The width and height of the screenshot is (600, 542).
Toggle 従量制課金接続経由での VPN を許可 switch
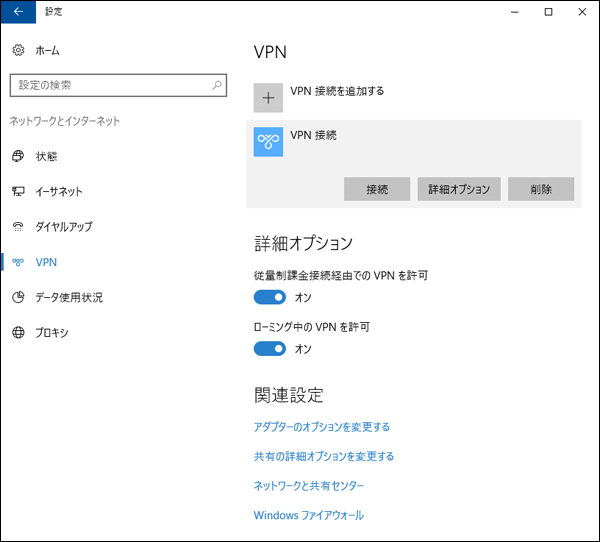coord(270,297)
